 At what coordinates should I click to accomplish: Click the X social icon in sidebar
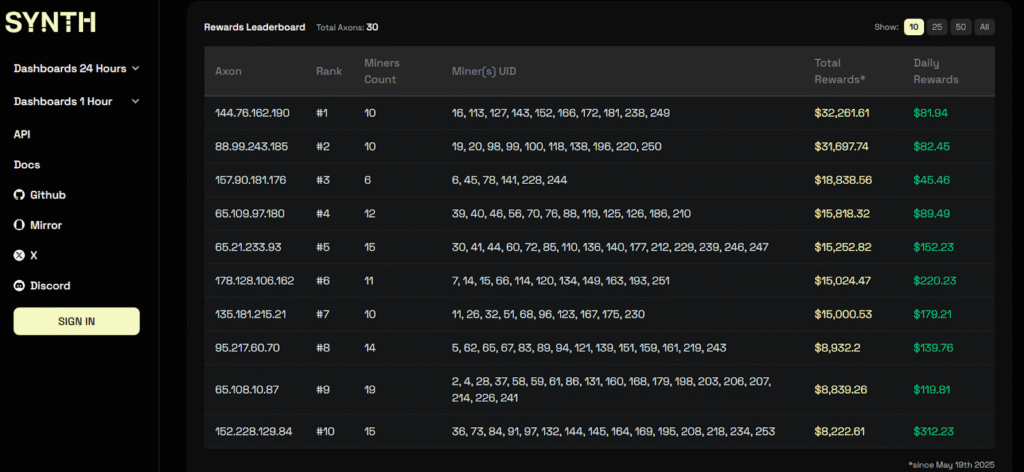coord(19,255)
